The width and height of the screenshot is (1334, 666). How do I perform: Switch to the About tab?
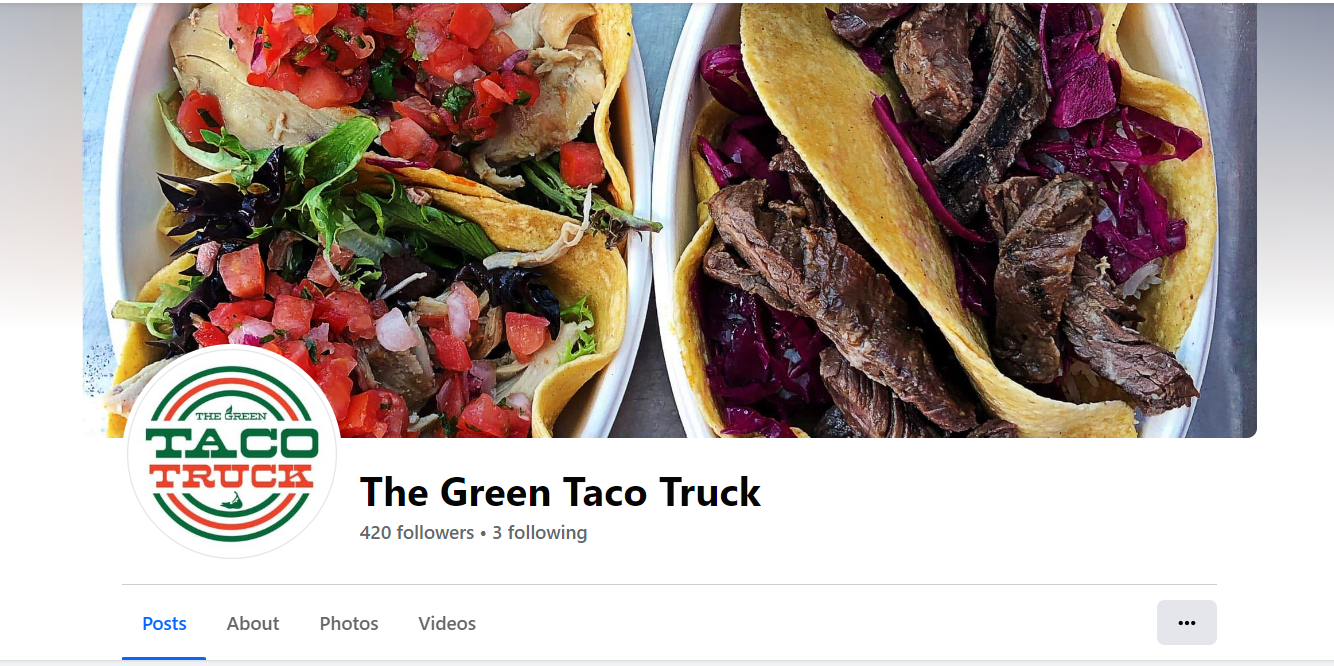pyautogui.click(x=253, y=623)
